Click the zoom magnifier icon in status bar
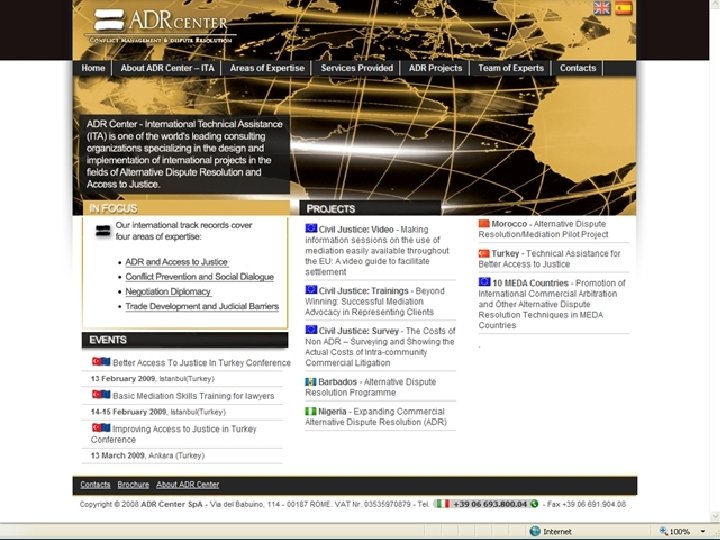The height and width of the screenshot is (540, 720). [664, 531]
